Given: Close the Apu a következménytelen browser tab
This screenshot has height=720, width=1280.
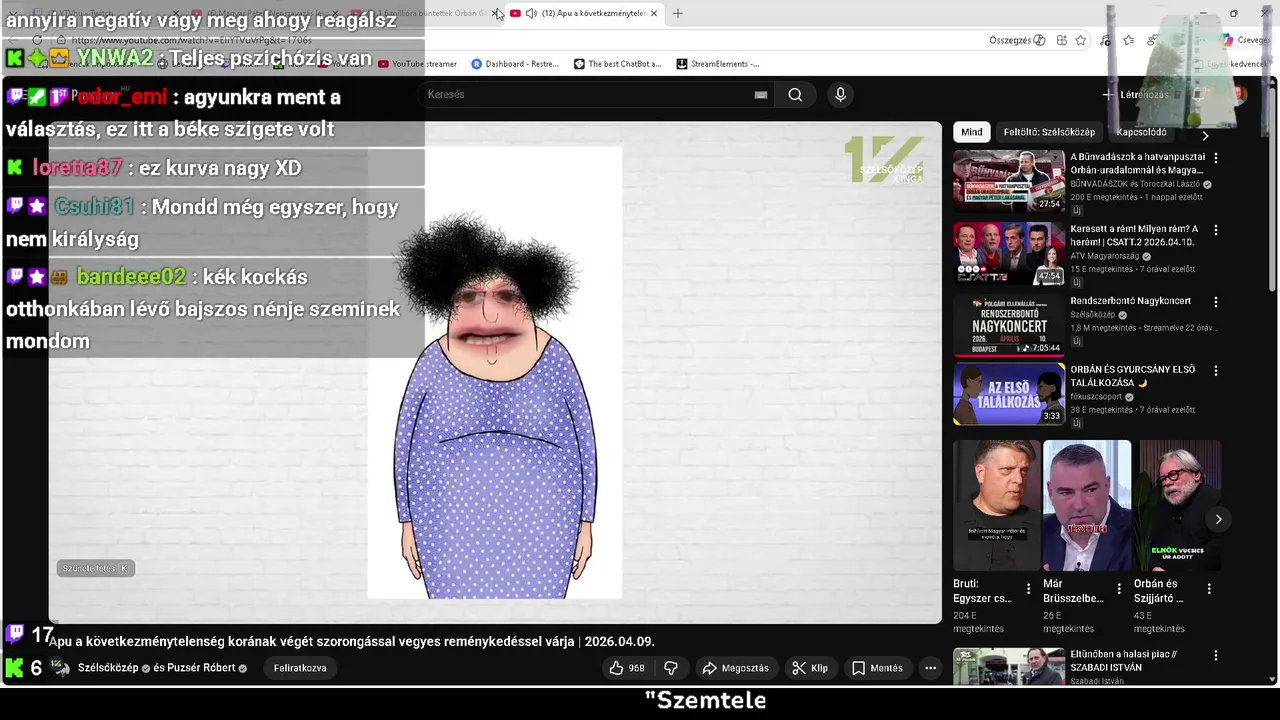Looking at the screenshot, I should pyautogui.click(x=654, y=13).
